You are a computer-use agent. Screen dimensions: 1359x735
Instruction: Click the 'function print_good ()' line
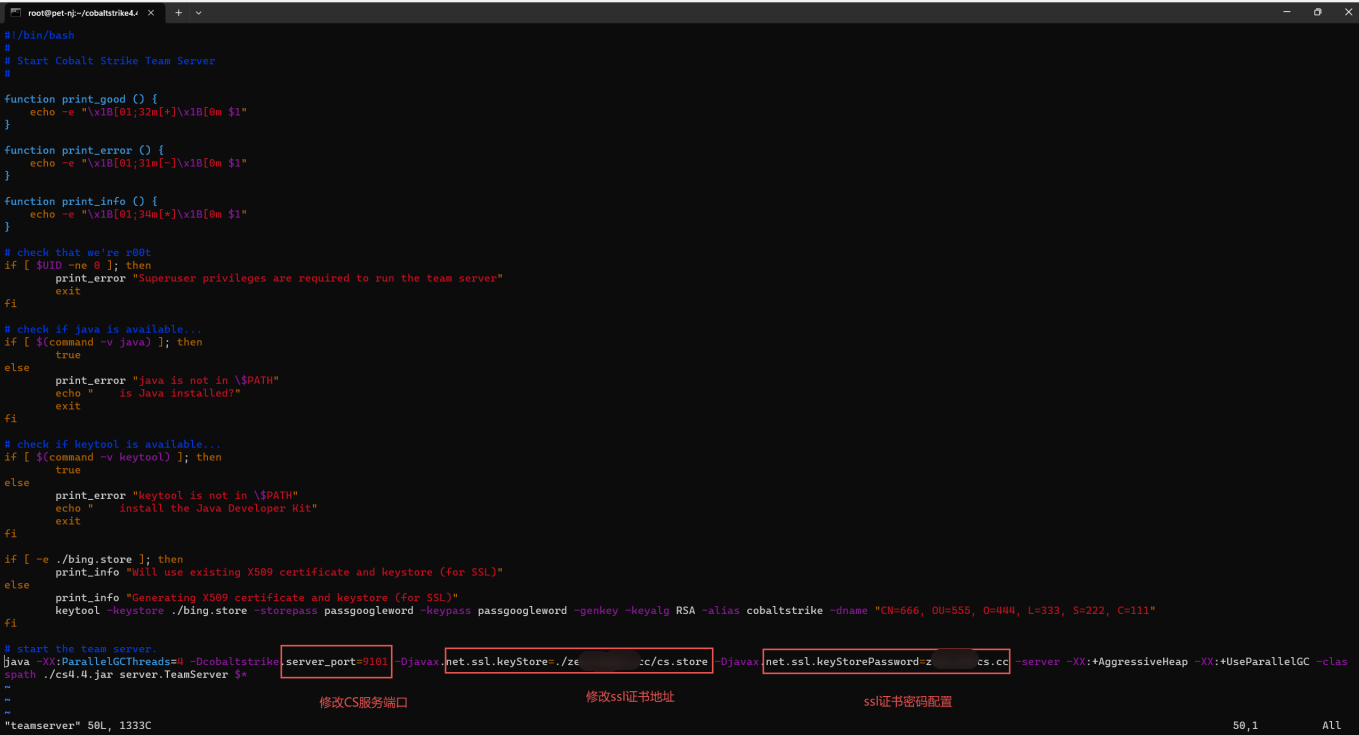pos(80,99)
